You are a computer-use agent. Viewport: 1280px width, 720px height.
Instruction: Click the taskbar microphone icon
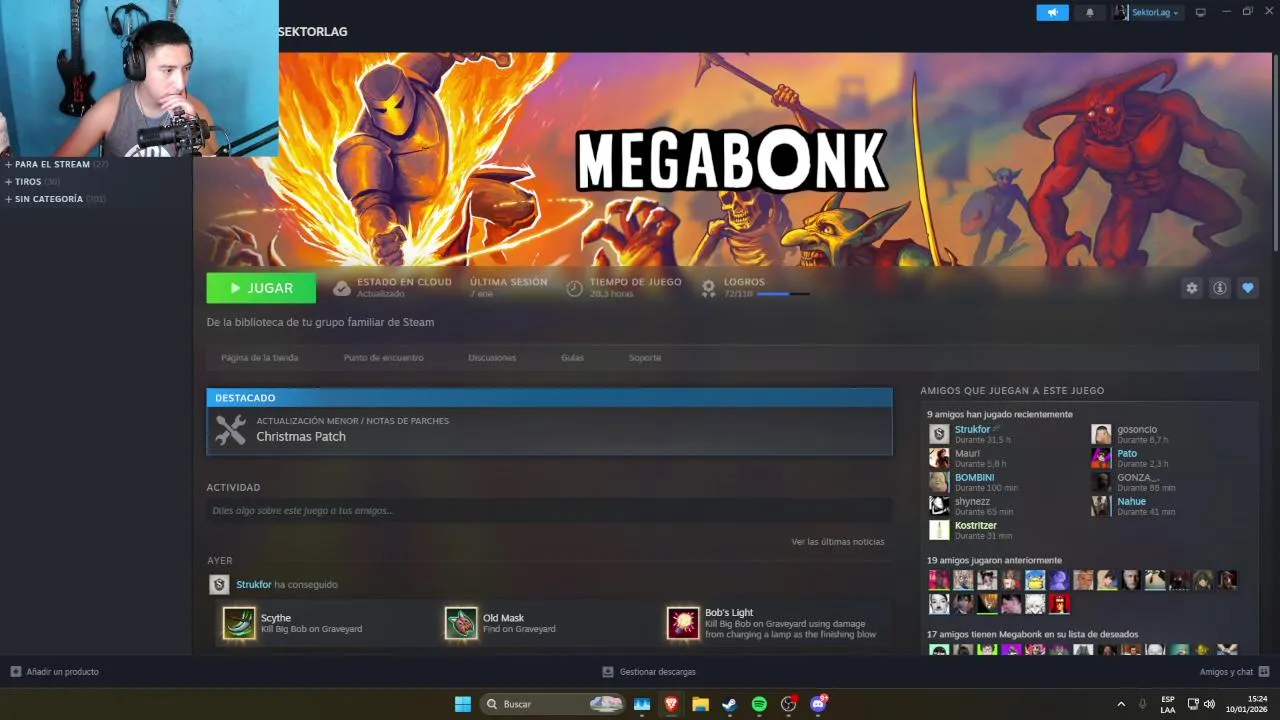point(1143,704)
